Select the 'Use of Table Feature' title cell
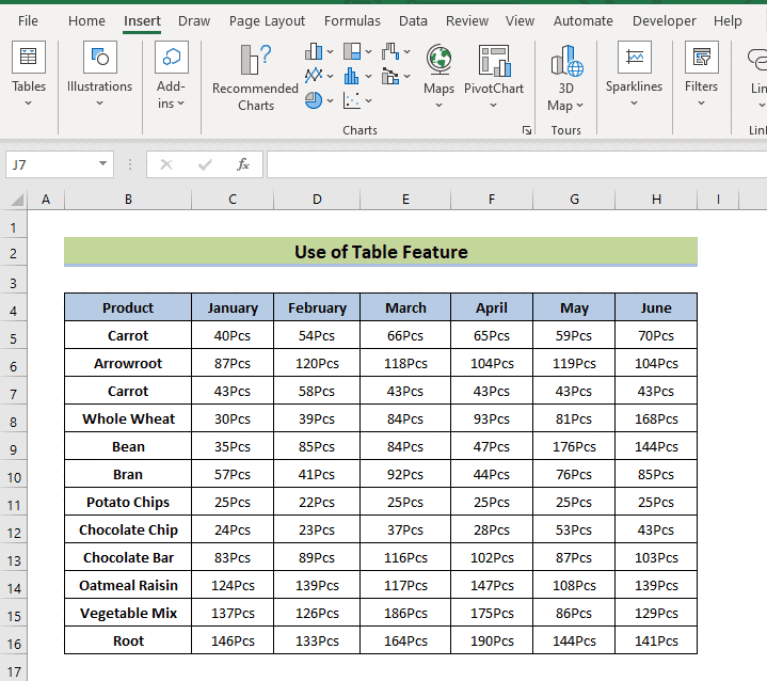This screenshot has height=681, width=767. pyautogui.click(x=381, y=252)
